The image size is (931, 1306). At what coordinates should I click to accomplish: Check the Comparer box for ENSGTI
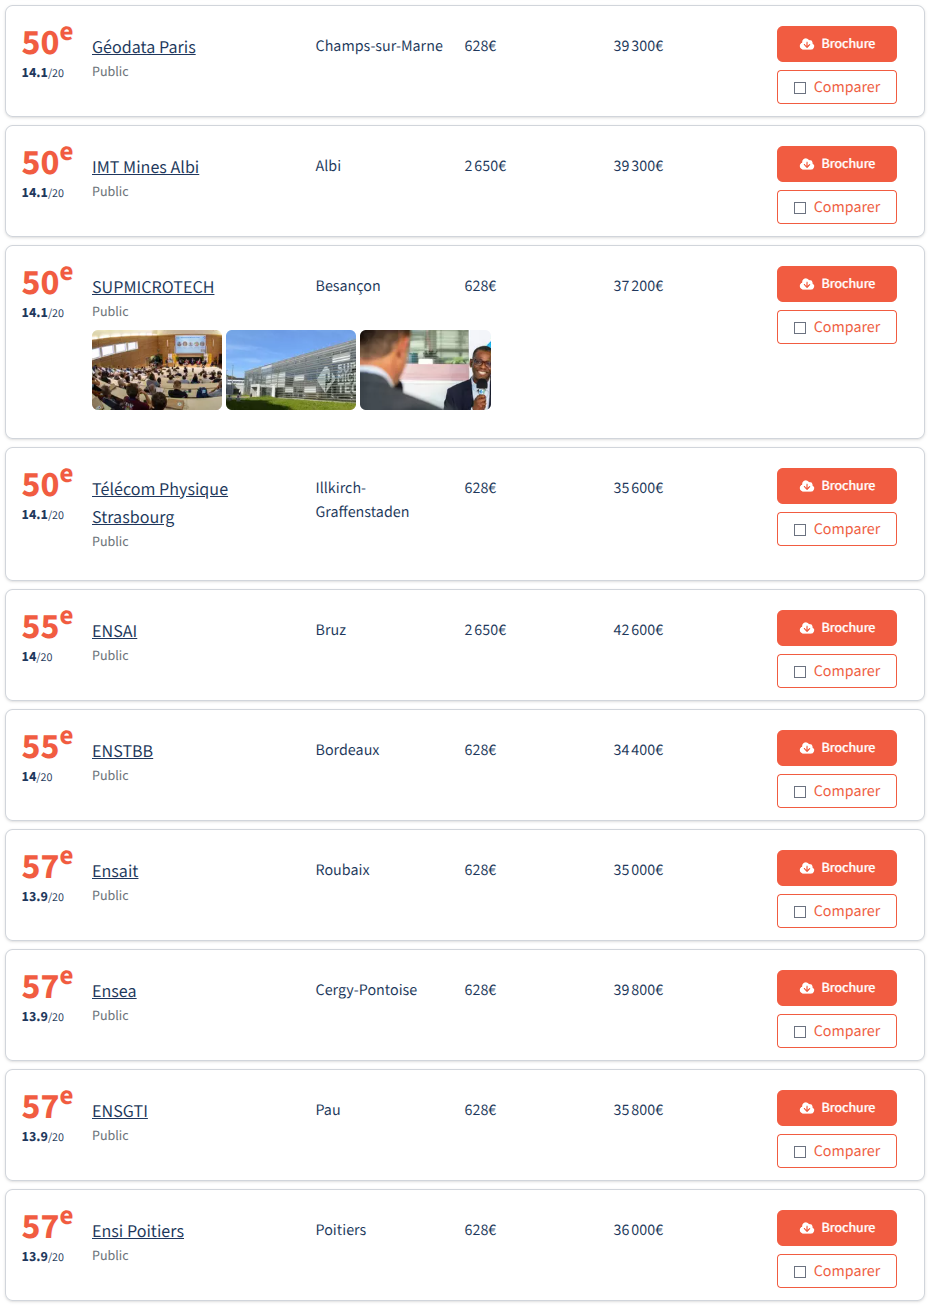pos(800,1152)
